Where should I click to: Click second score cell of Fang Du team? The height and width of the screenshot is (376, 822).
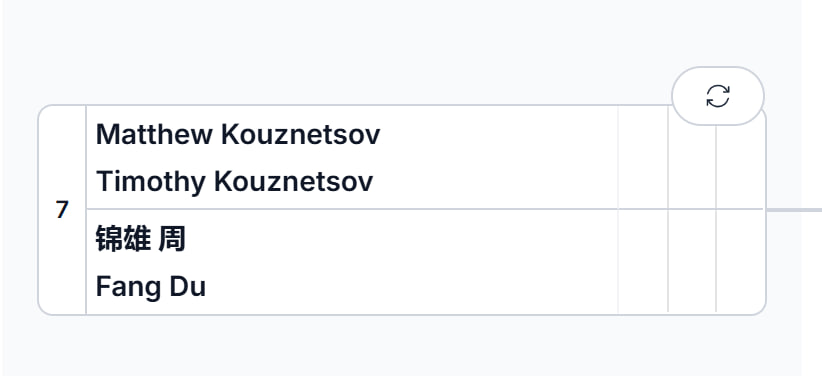692,261
